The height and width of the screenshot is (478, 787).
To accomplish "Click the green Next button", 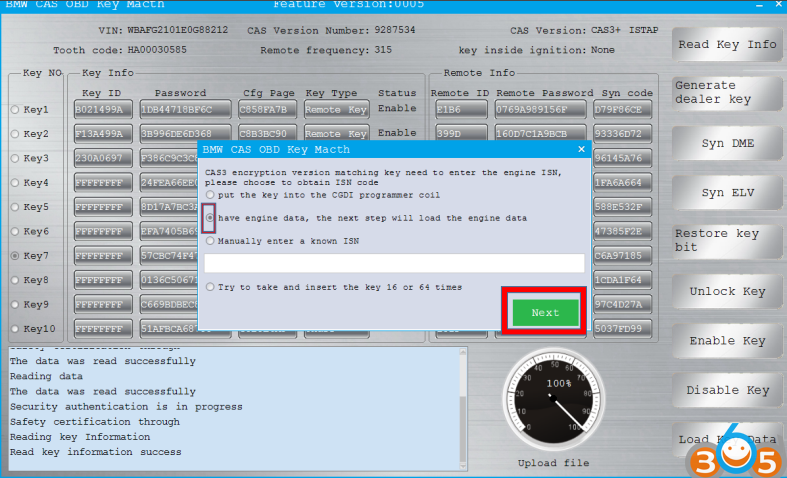I will pyautogui.click(x=545, y=313).
